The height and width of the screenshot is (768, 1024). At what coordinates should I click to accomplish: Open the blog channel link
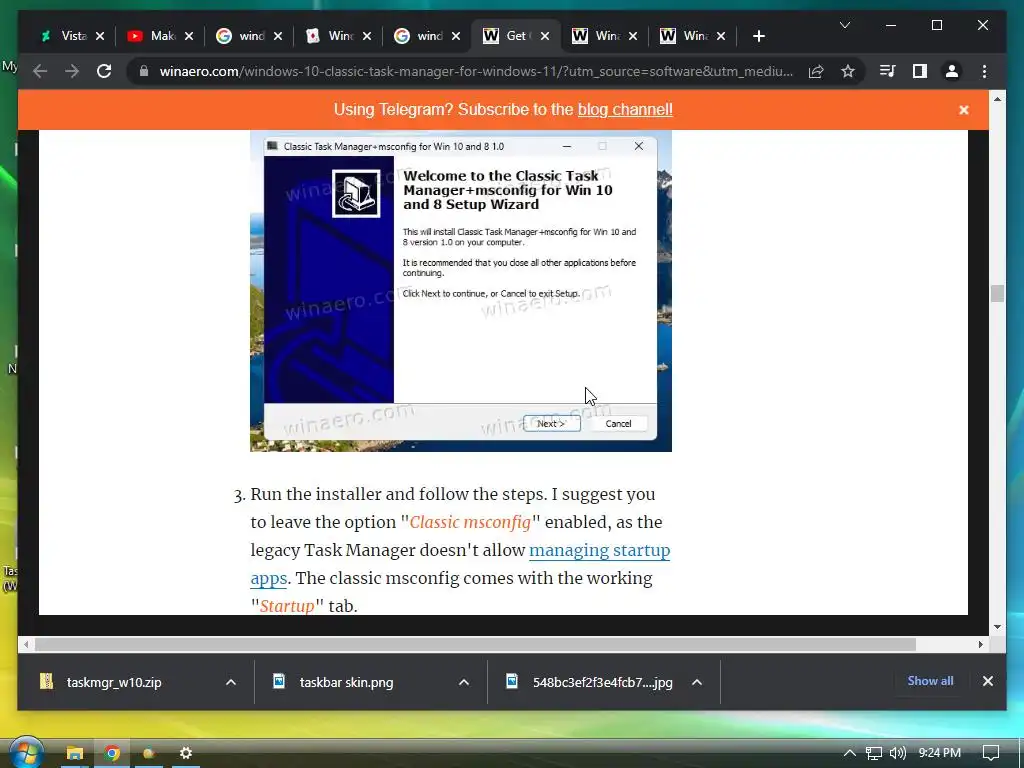pyautogui.click(x=625, y=109)
